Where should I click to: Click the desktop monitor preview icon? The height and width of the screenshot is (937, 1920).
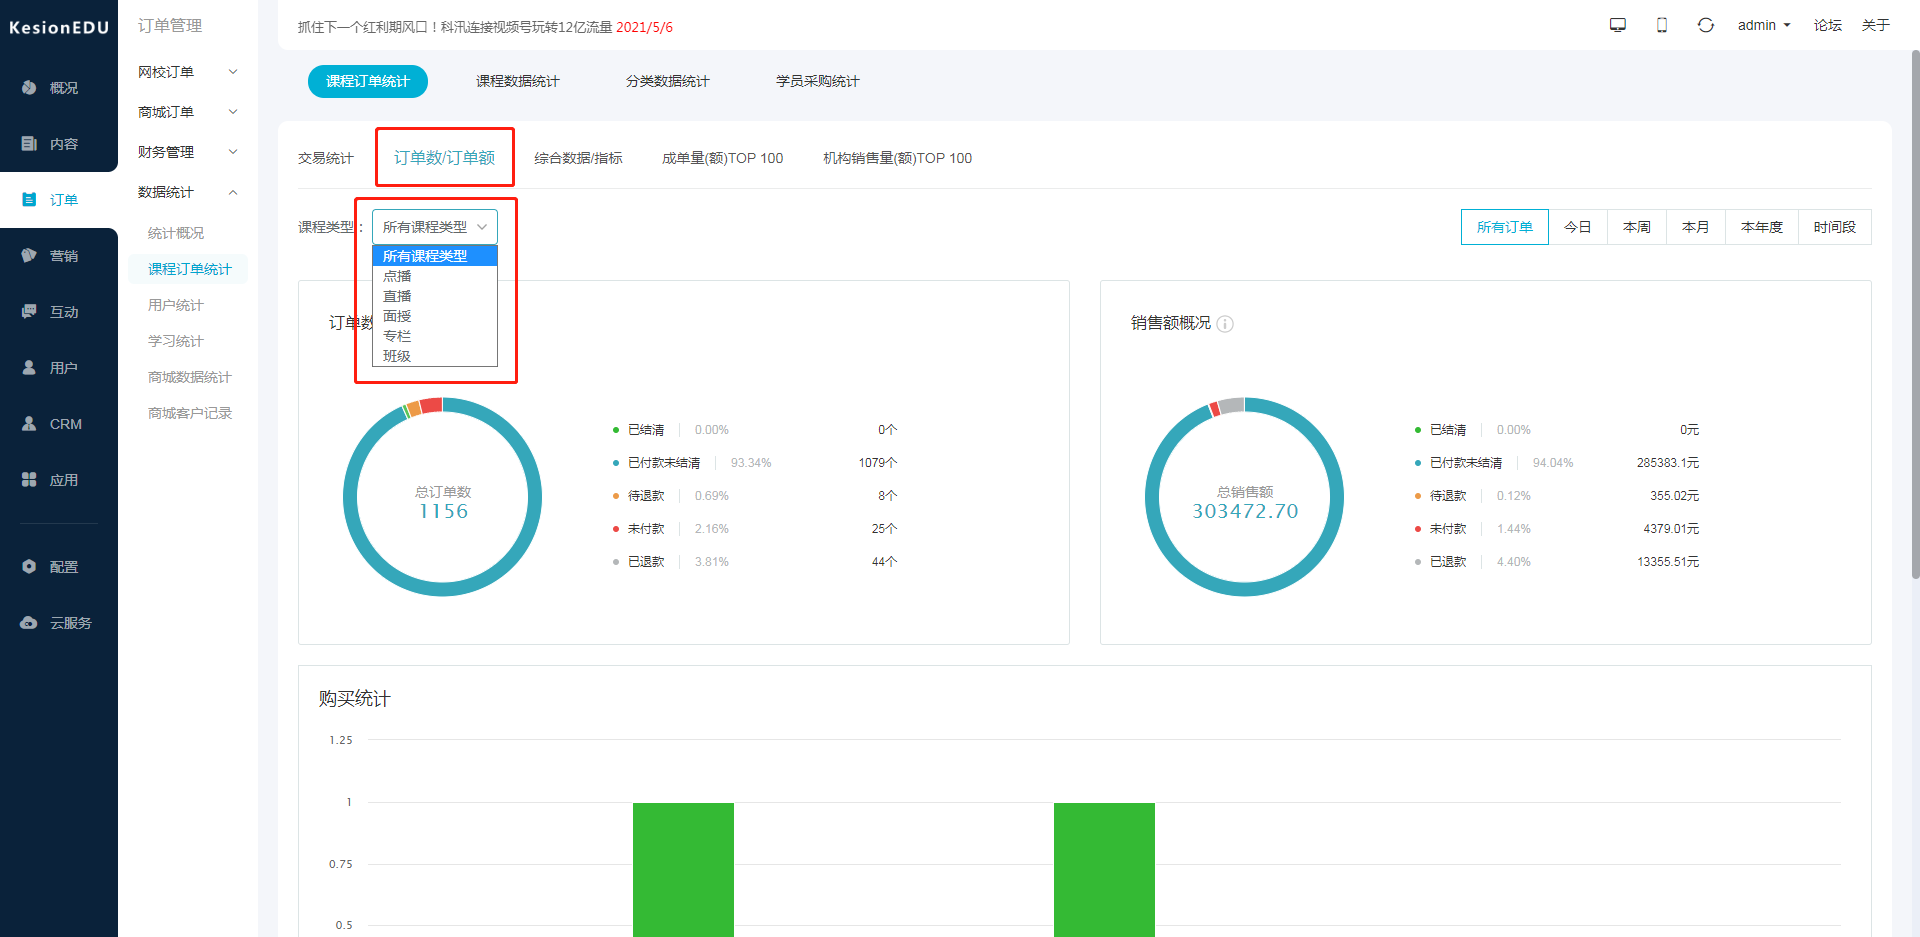1618,25
